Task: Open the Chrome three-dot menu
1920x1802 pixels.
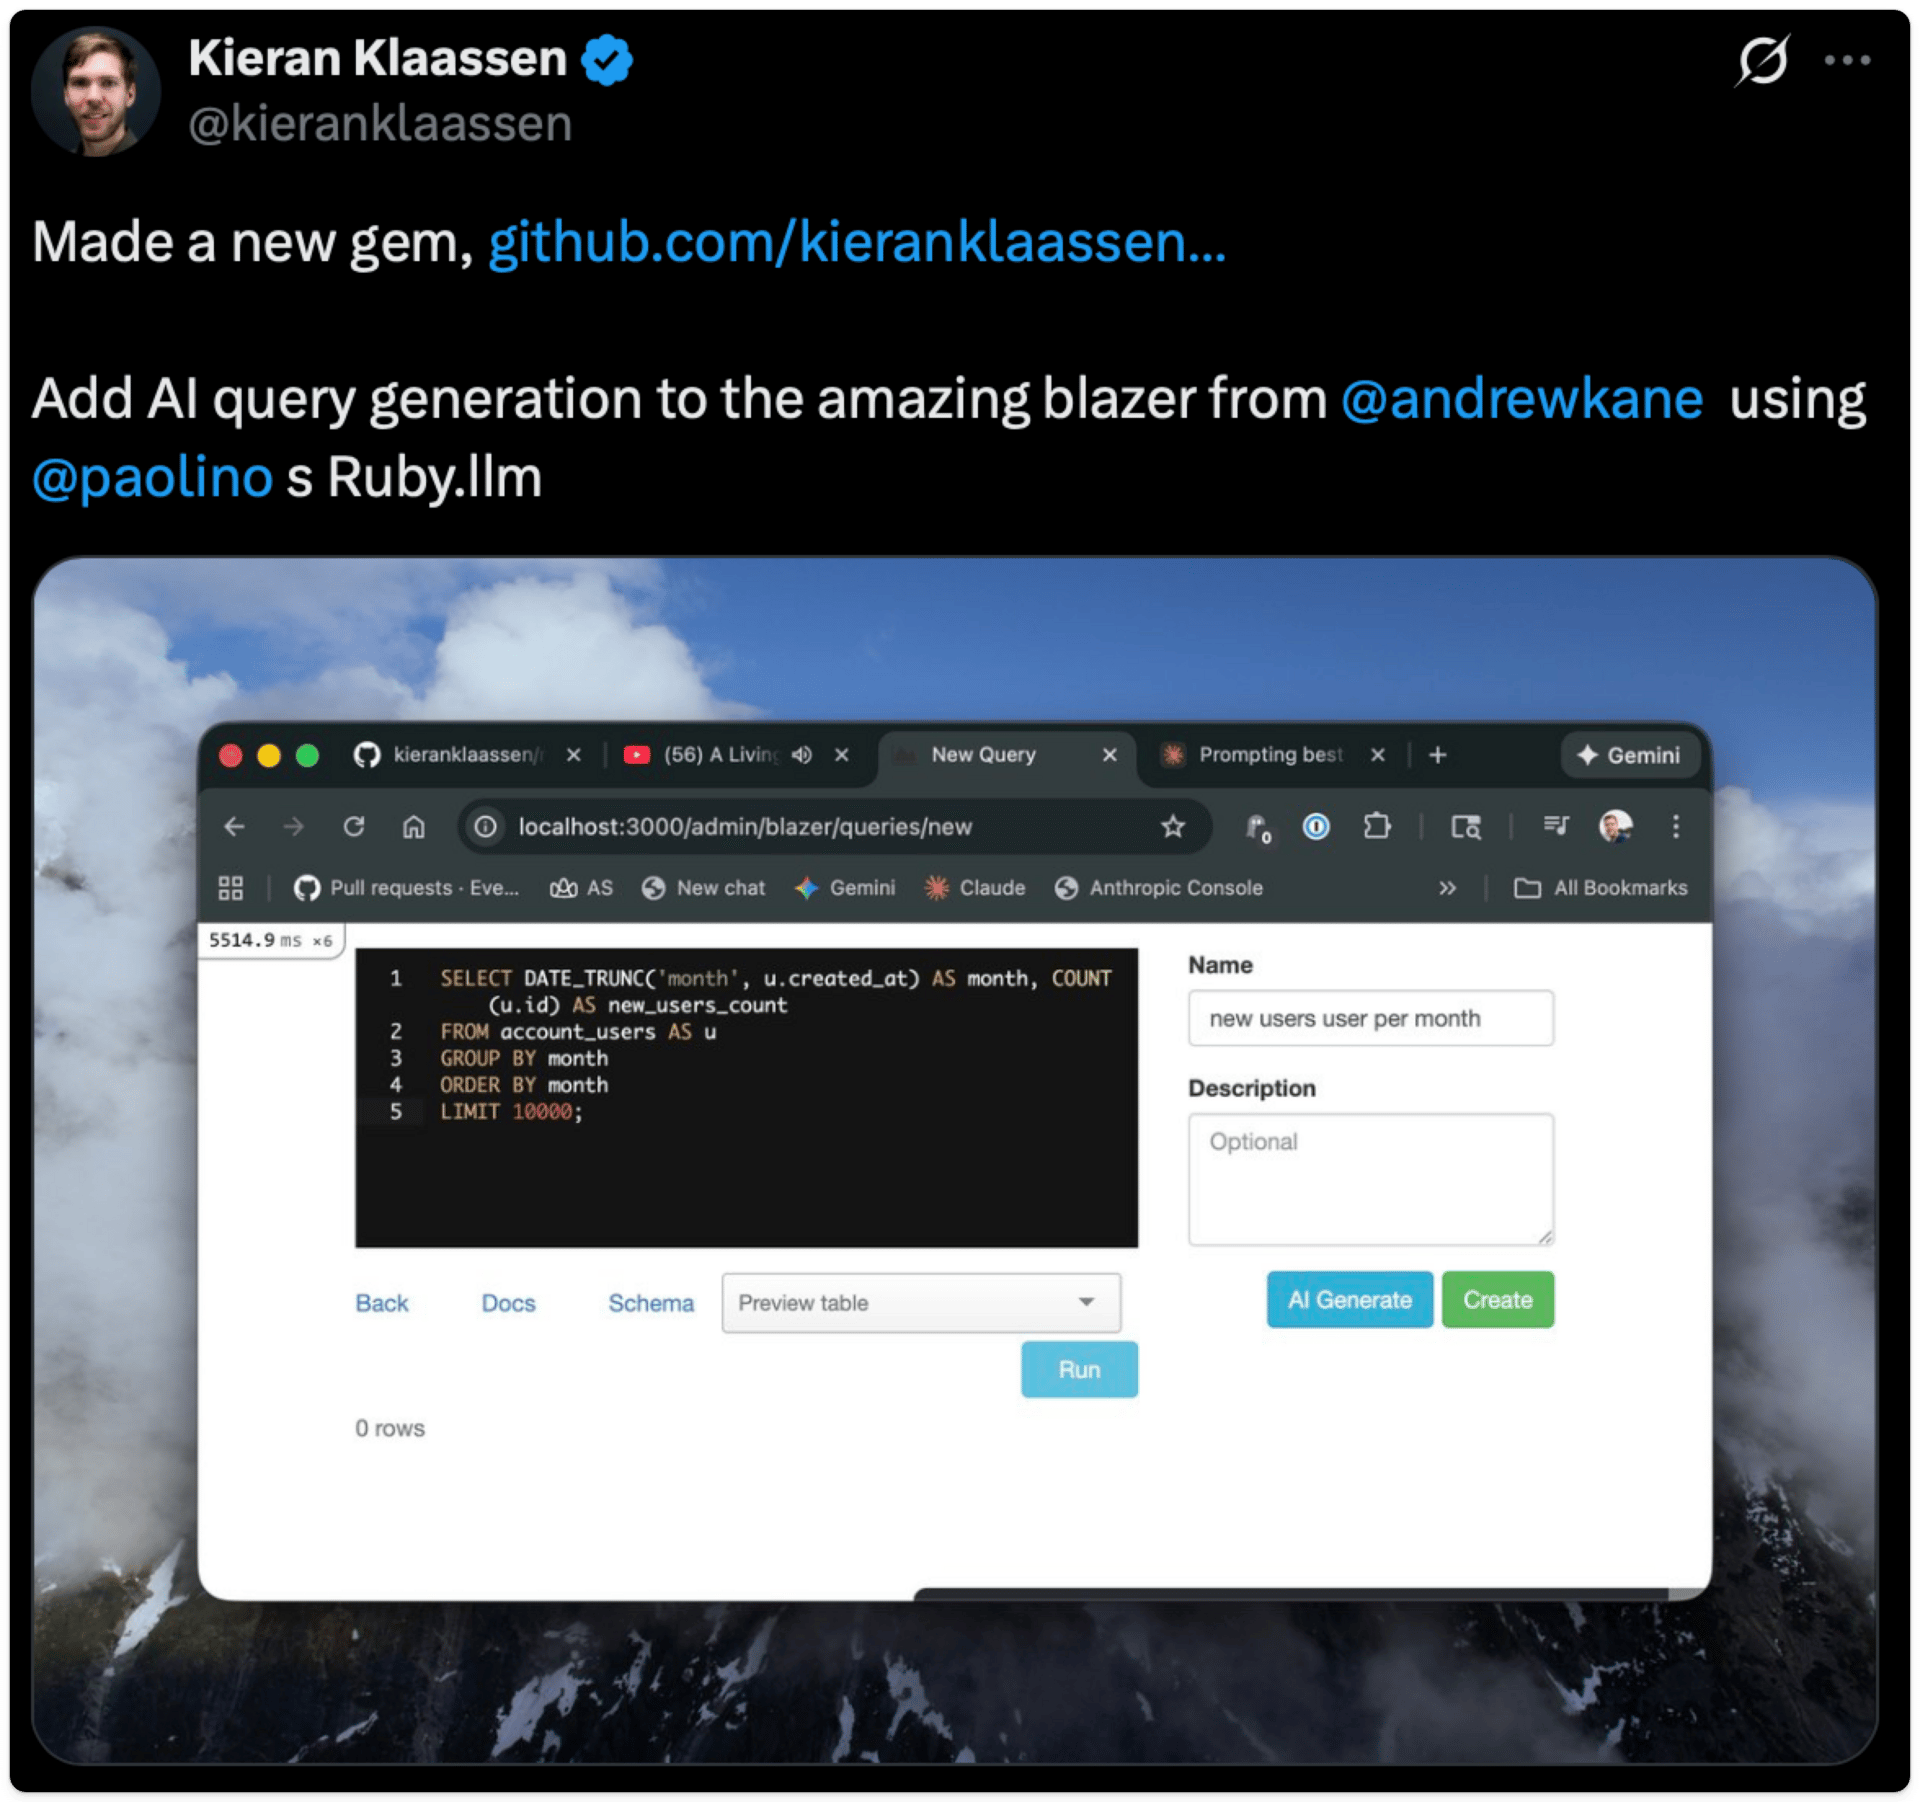Action: point(1675,827)
